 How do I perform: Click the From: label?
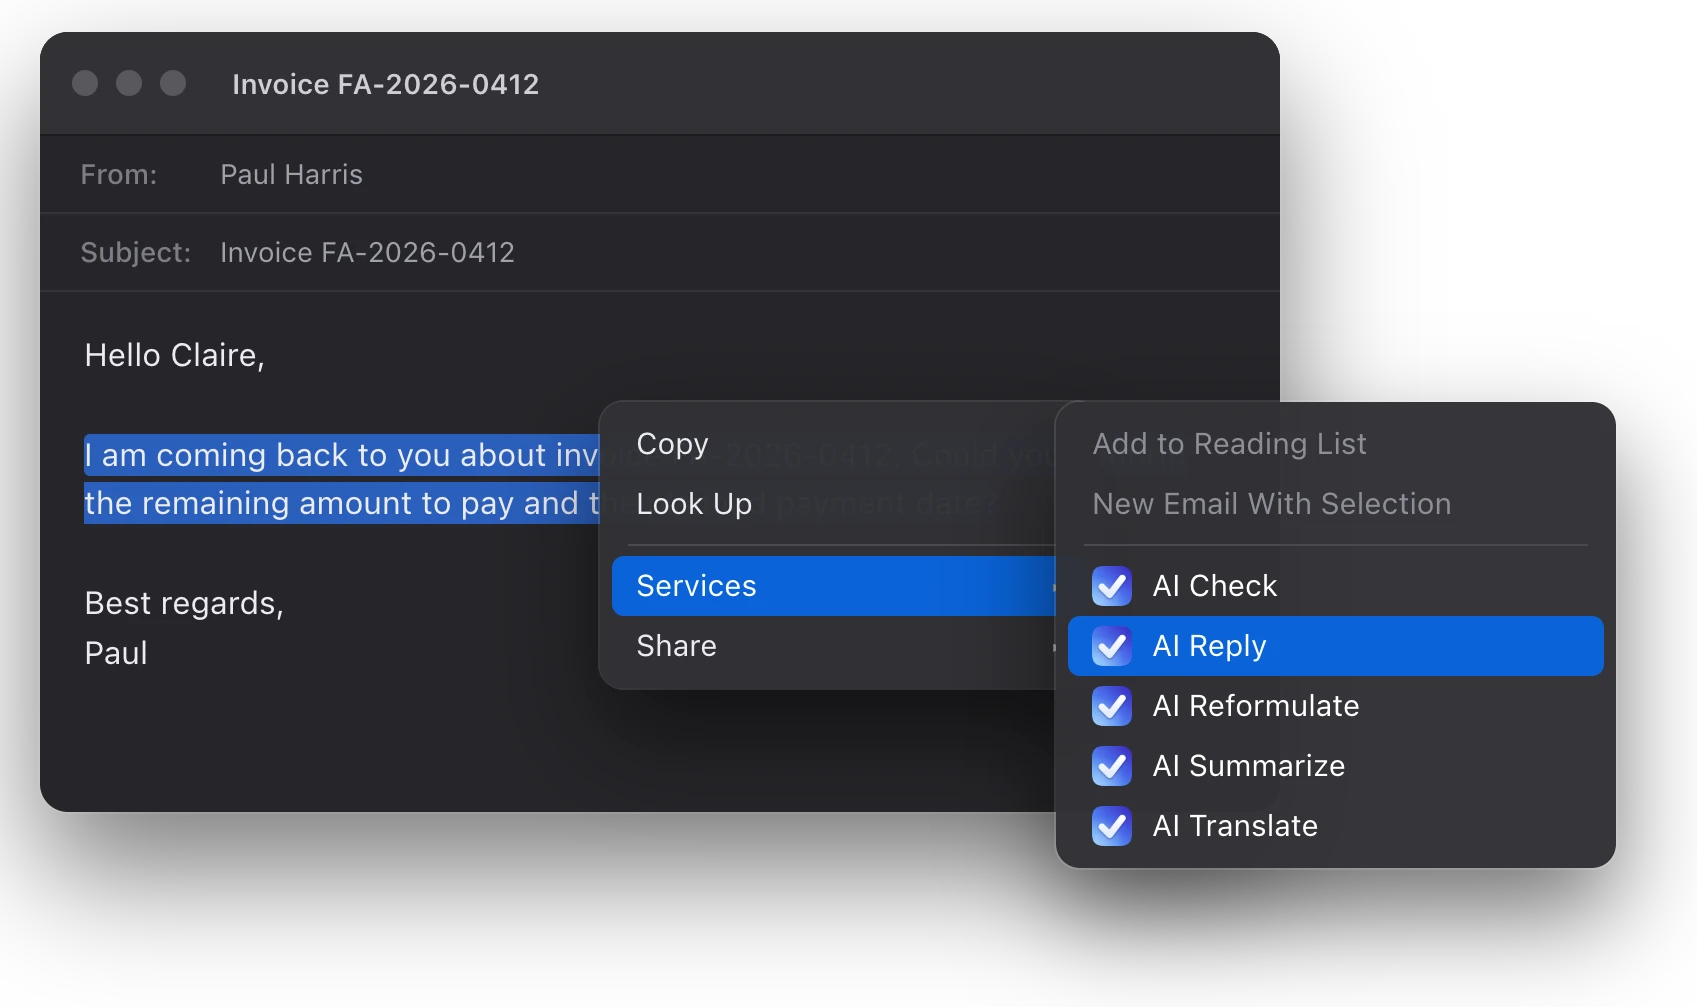(119, 175)
